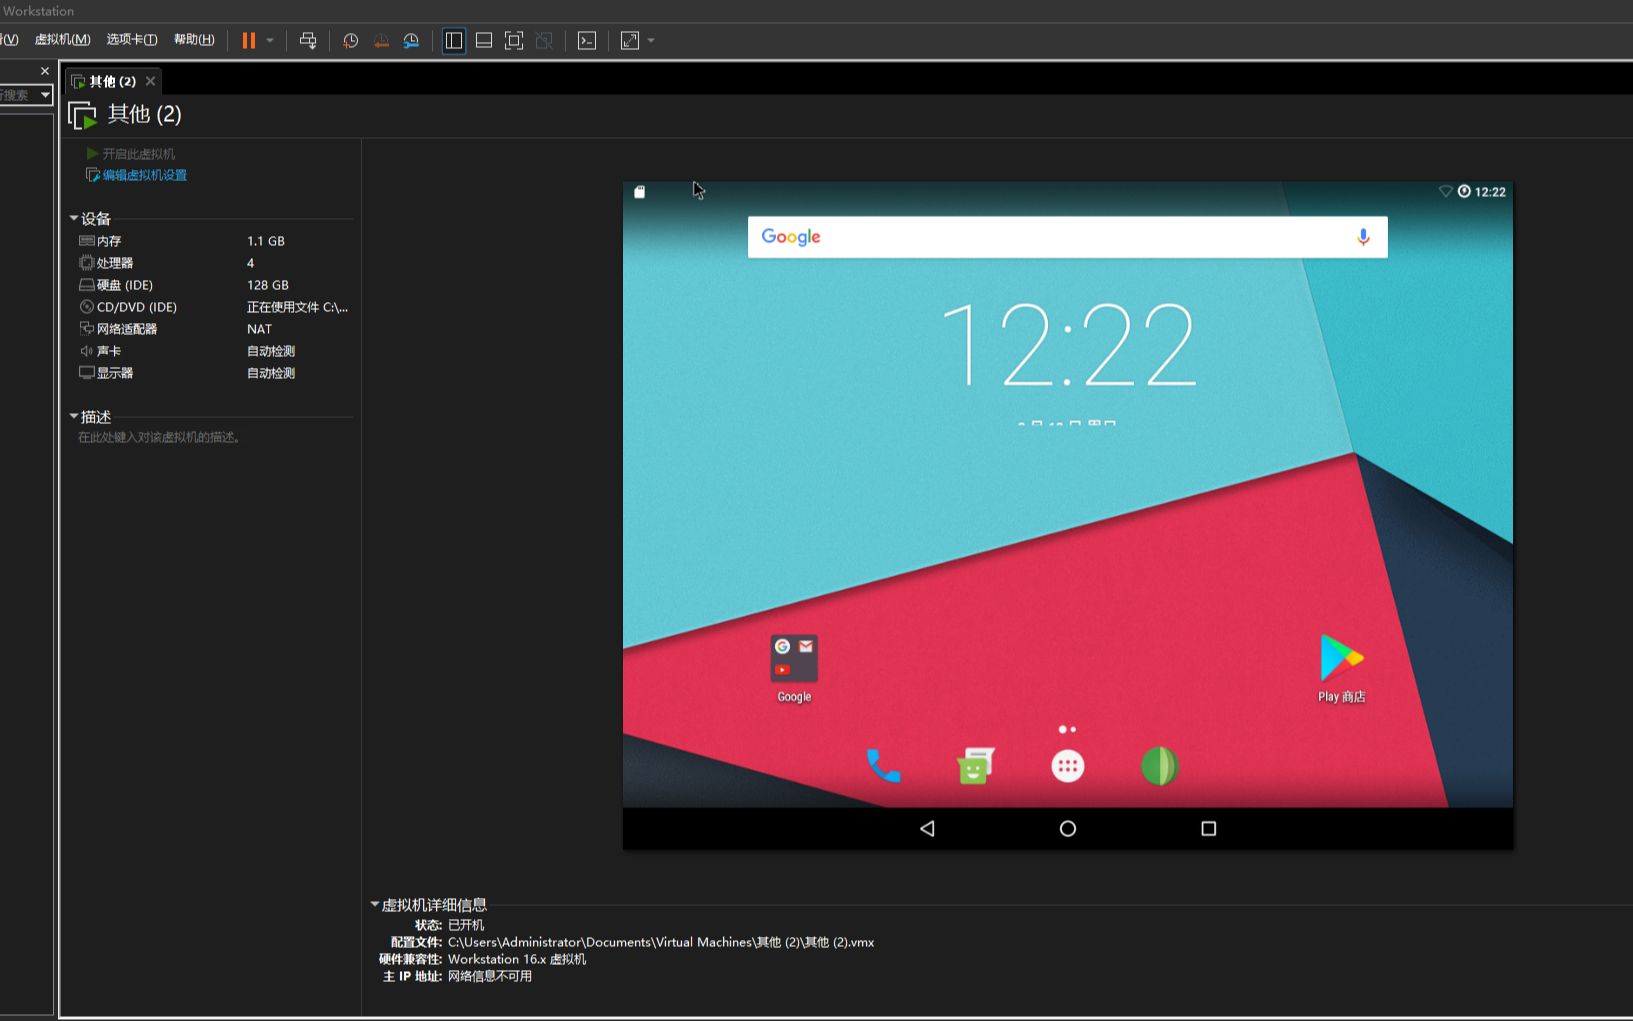This screenshot has height=1021, width=1633.
Task: Open the Google apps folder icon
Action: pos(794,659)
